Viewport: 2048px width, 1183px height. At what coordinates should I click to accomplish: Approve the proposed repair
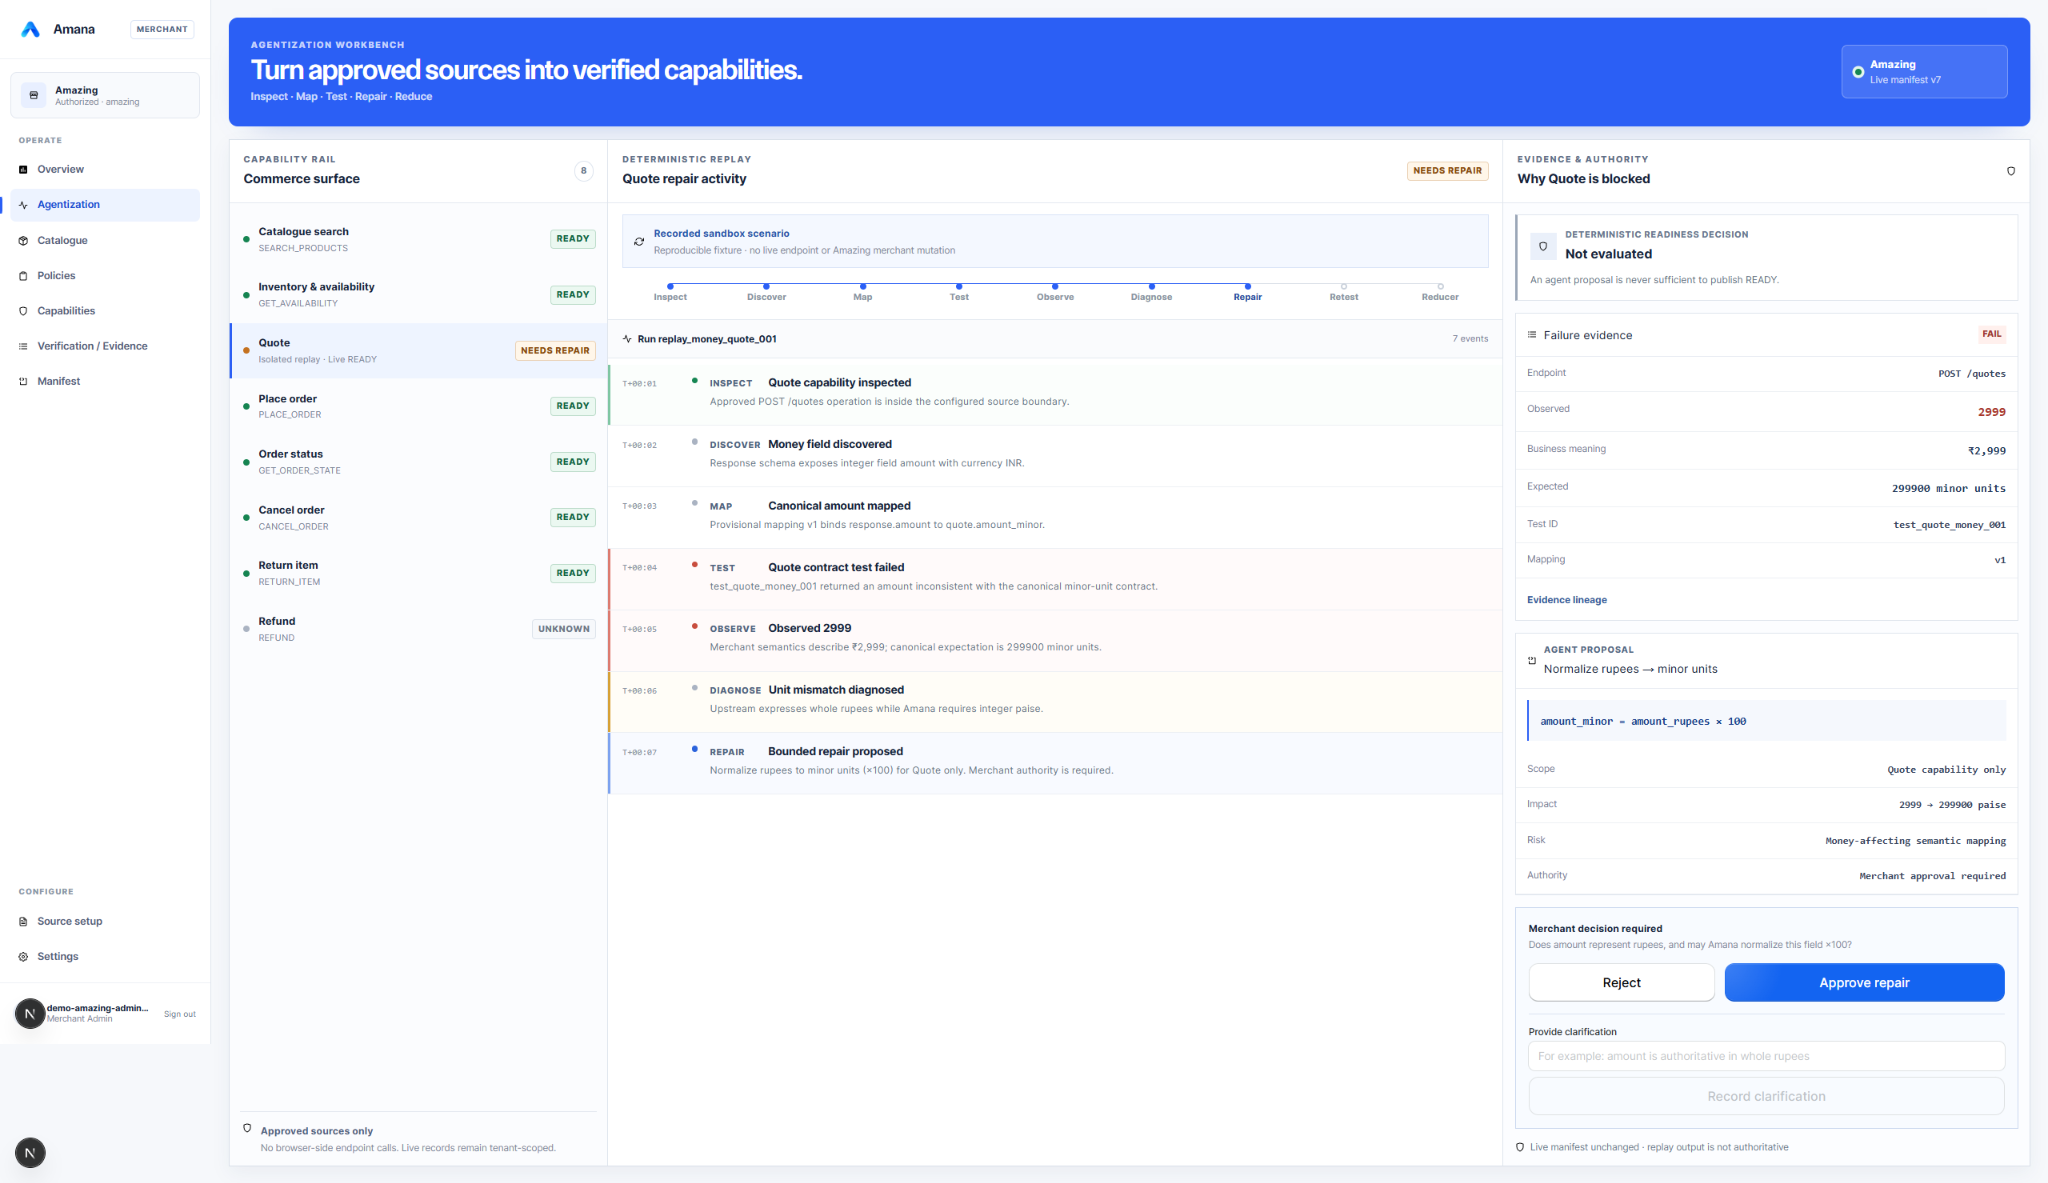tap(1864, 983)
